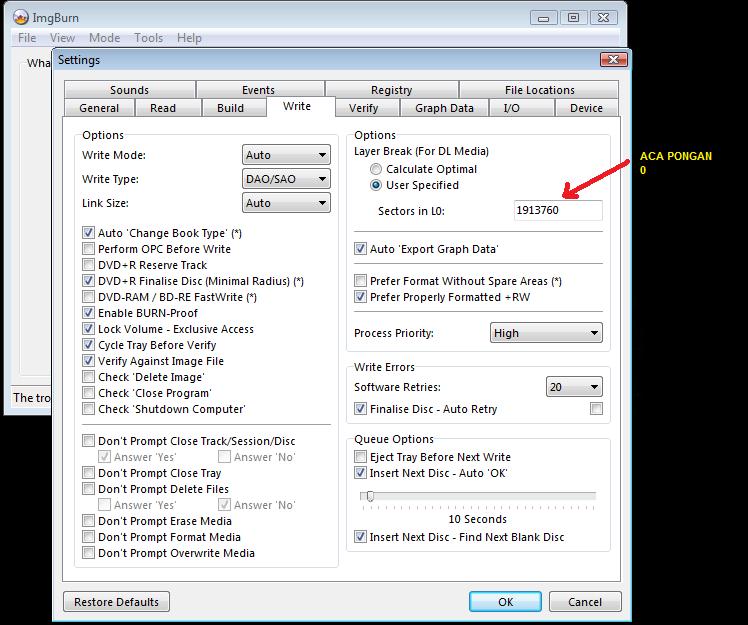Screen dimensions: 748x625
Task: Switch to the Sounds tab
Action: pos(129,90)
